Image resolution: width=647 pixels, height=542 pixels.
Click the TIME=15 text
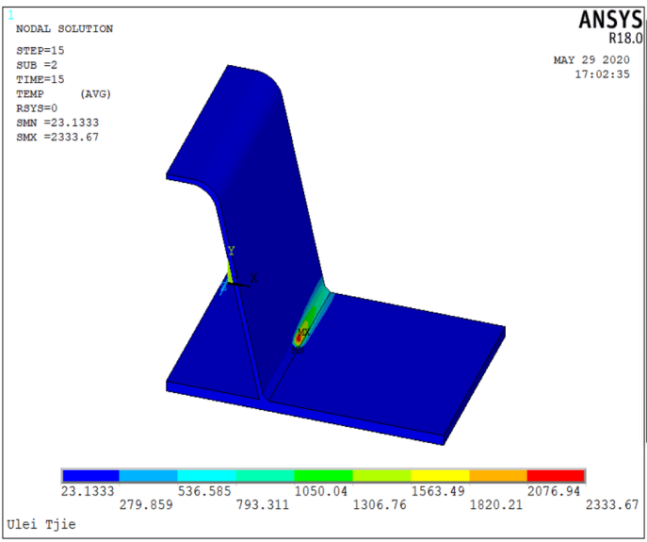coord(40,80)
